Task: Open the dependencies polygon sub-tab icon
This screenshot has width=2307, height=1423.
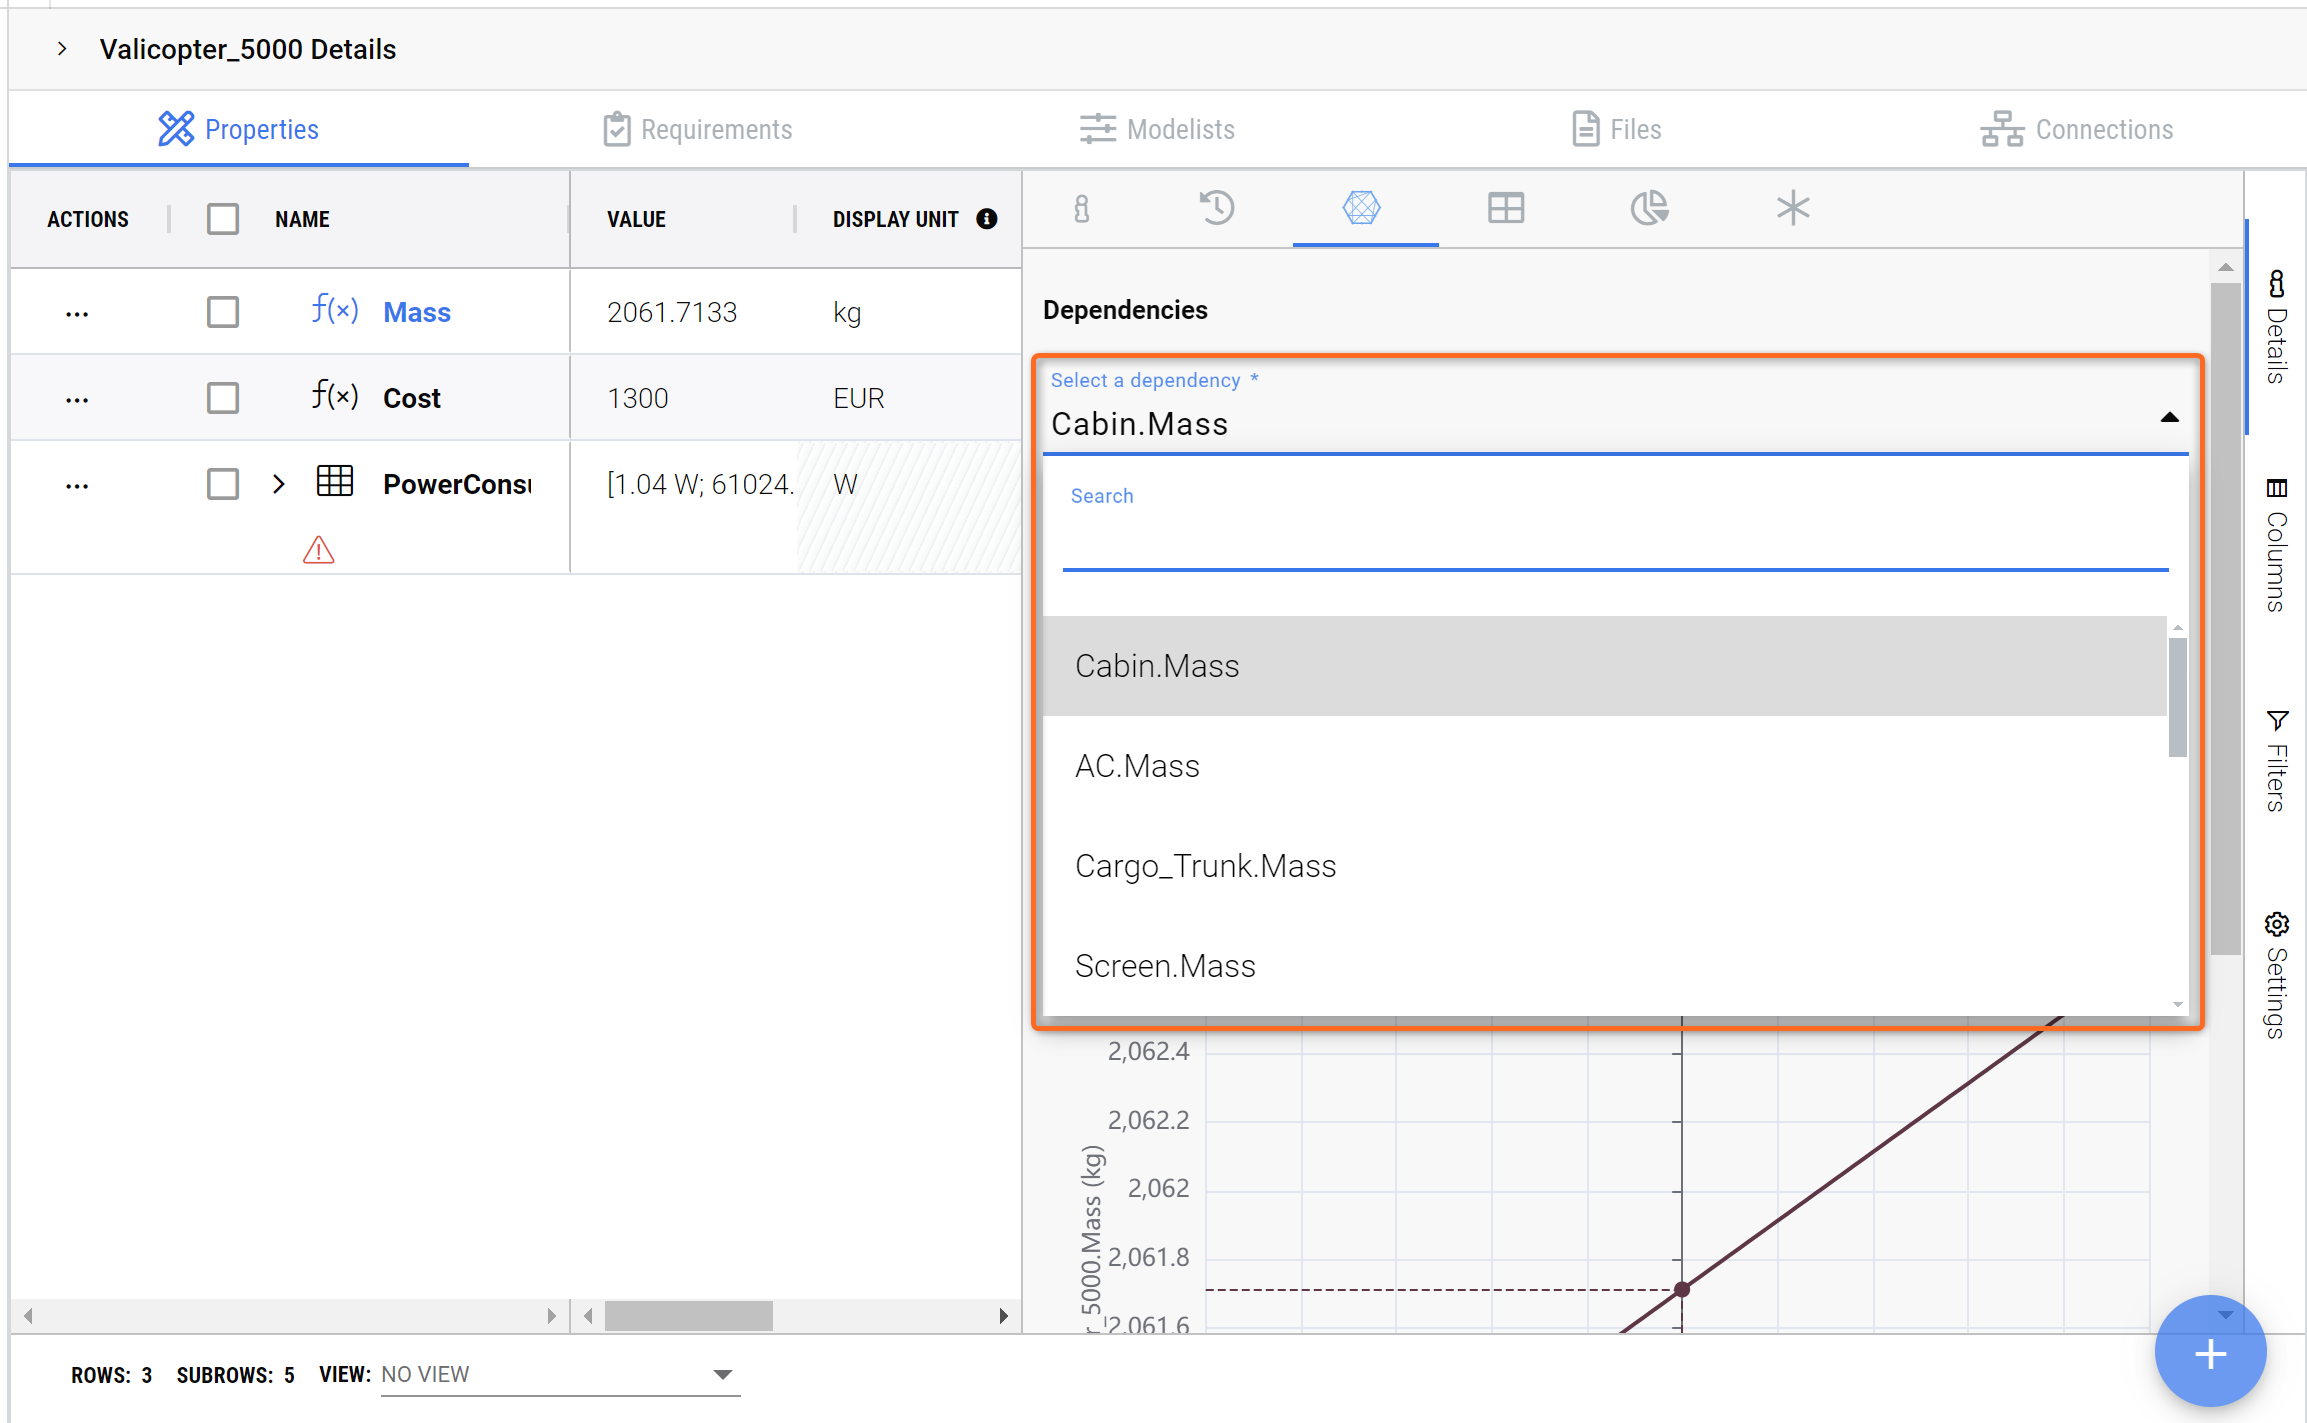Action: [1361, 208]
